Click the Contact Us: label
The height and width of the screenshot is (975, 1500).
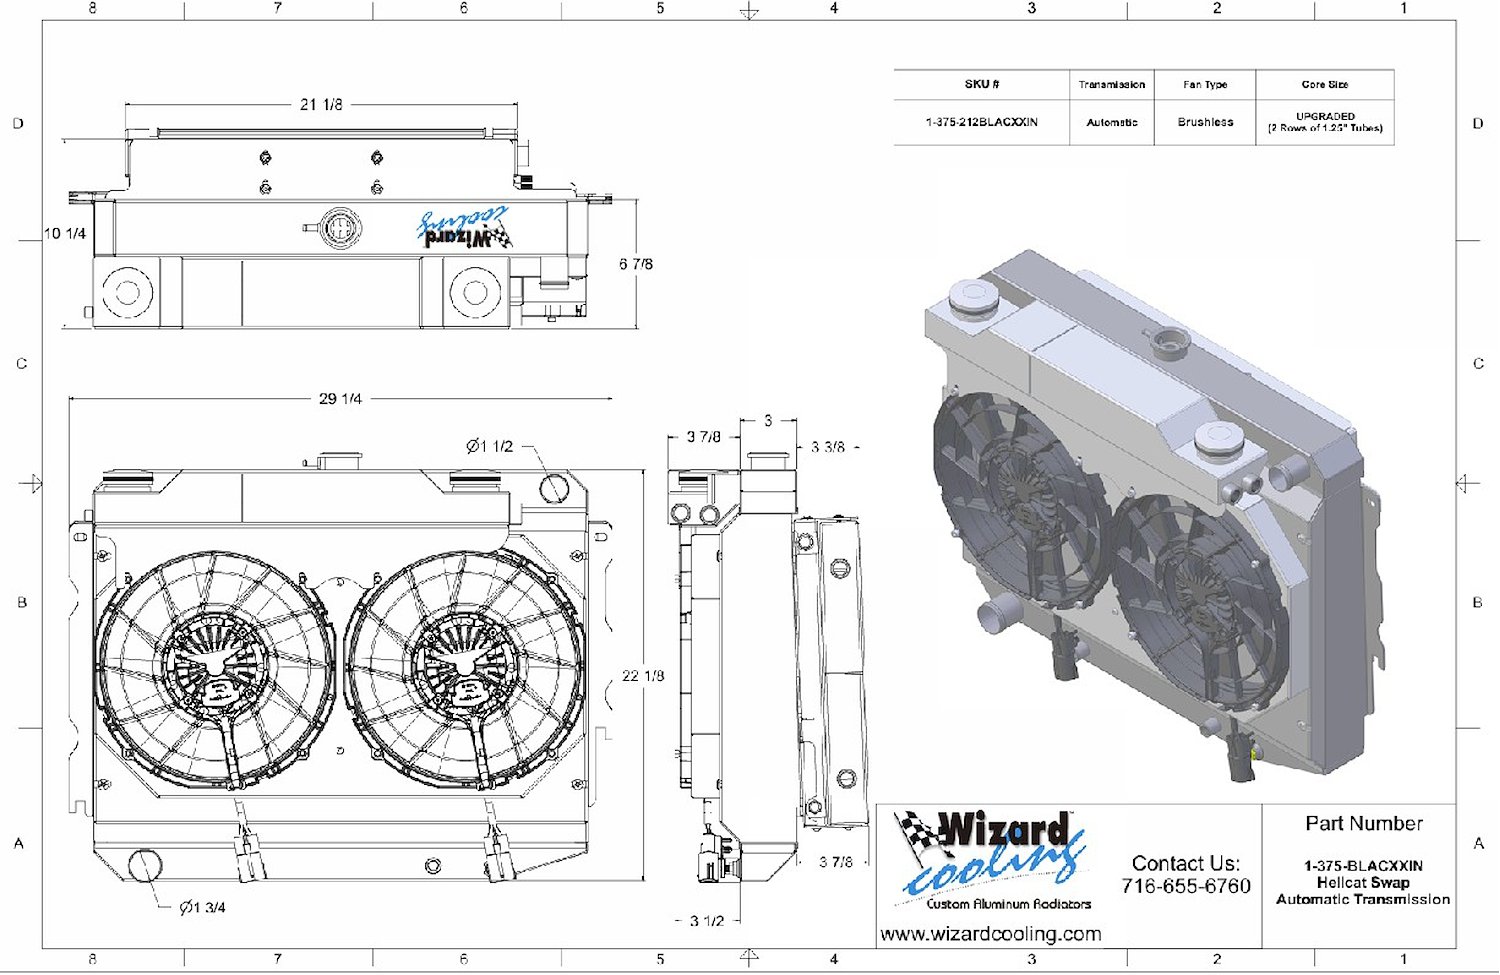pos(1185,863)
